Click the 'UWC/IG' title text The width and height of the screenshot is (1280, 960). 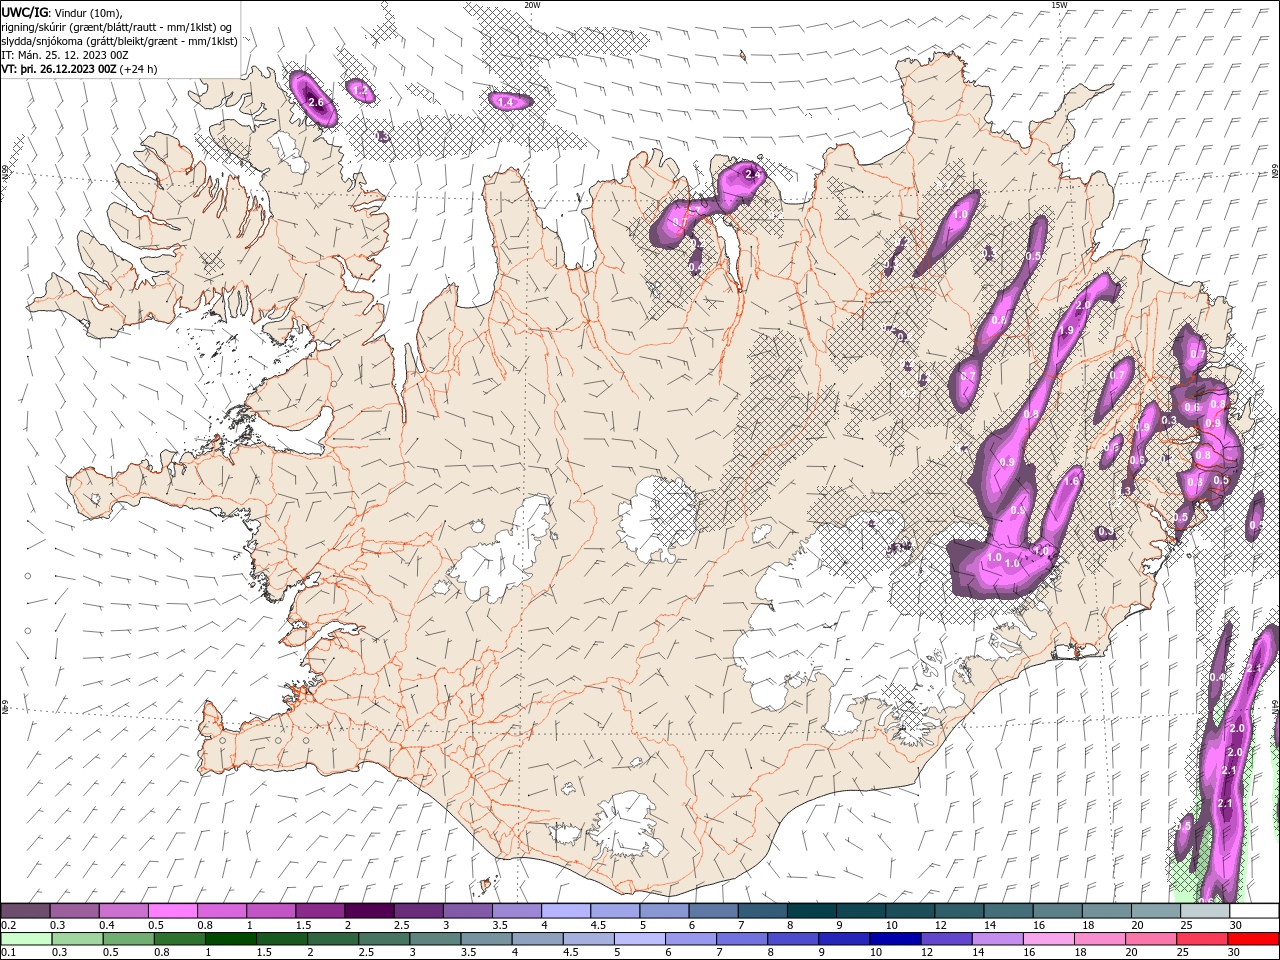(24, 12)
